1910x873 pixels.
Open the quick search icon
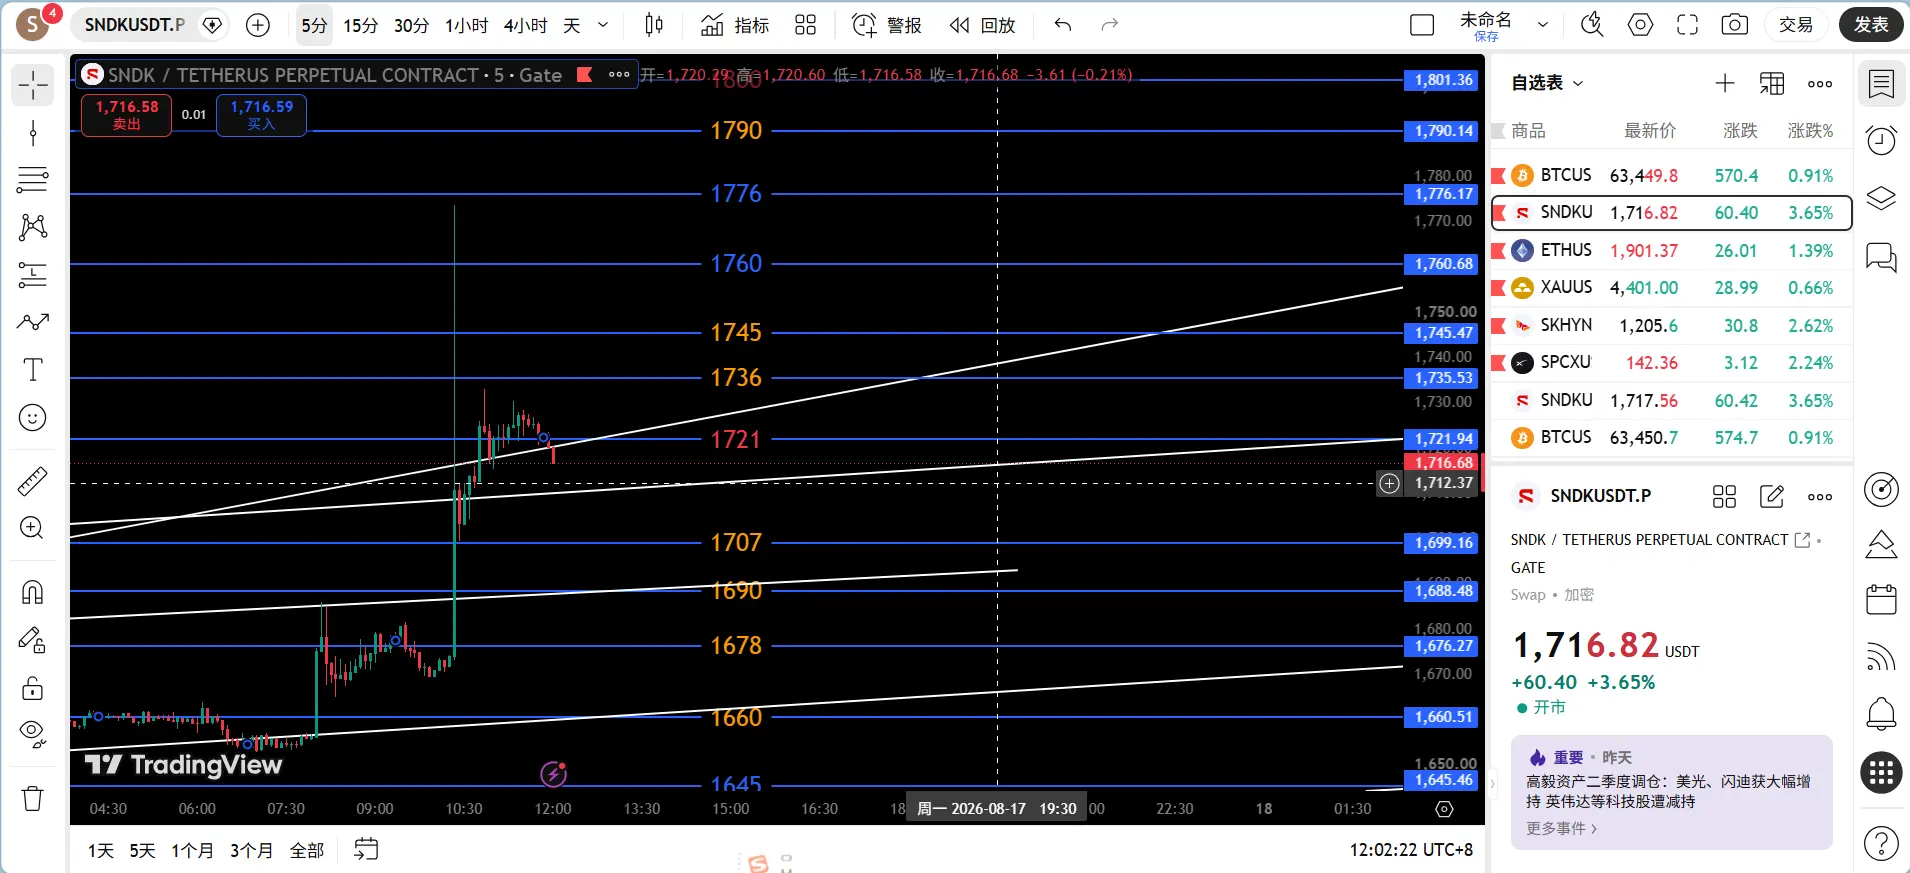click(1592, 25)
